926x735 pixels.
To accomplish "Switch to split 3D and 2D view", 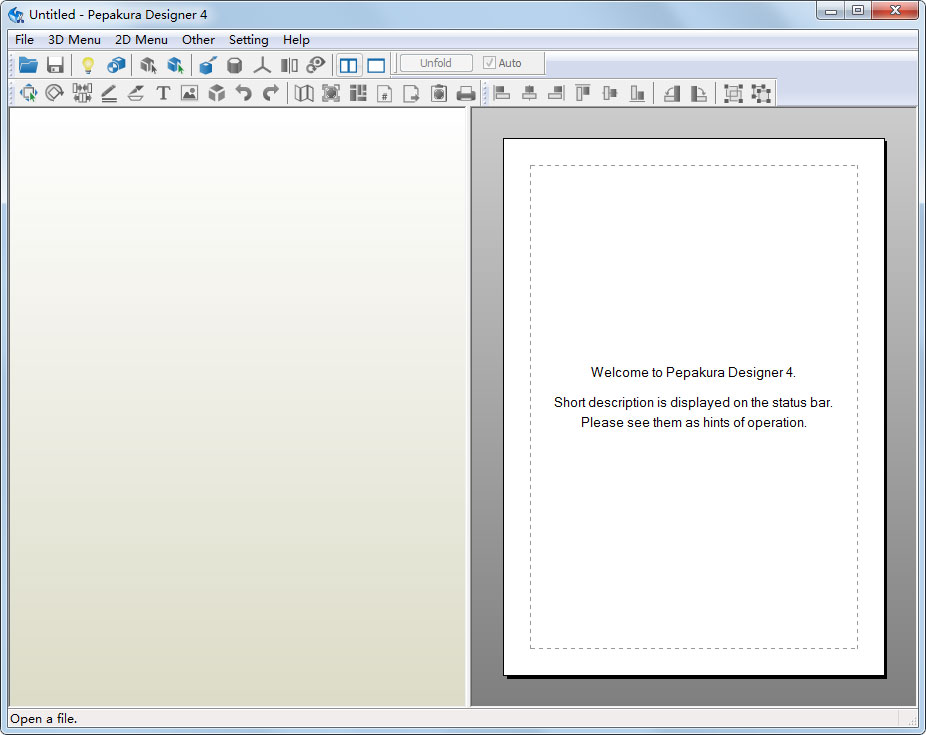I will (x=349, y=65).
